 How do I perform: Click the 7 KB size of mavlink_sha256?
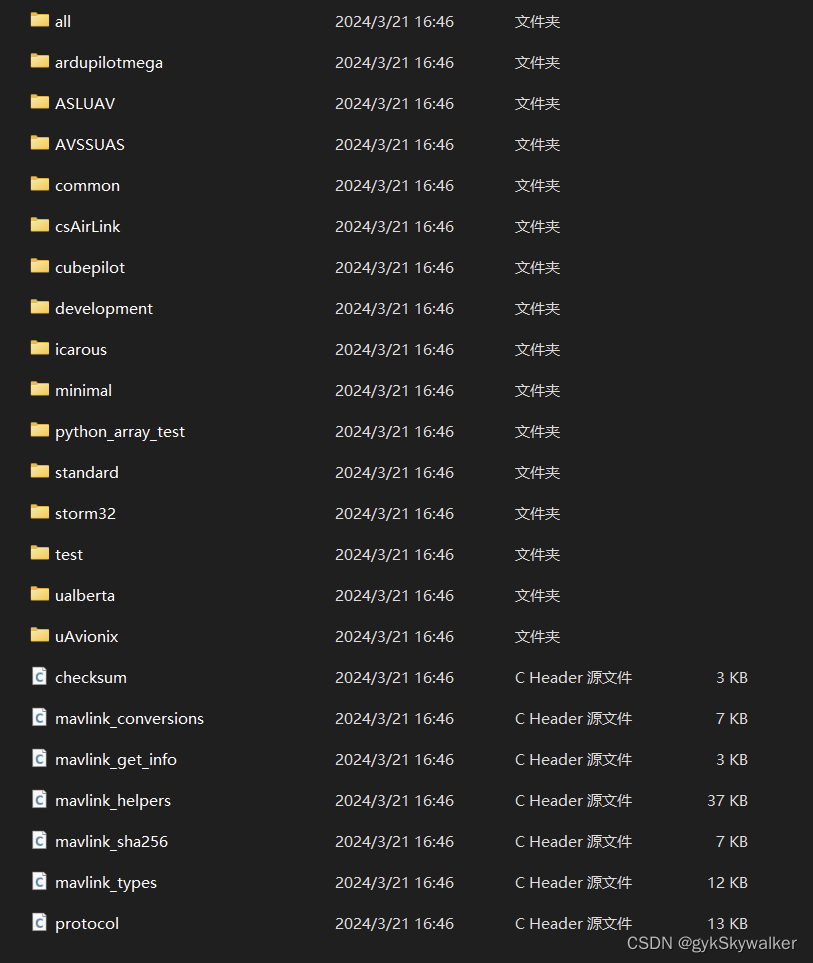pos(732,841)
